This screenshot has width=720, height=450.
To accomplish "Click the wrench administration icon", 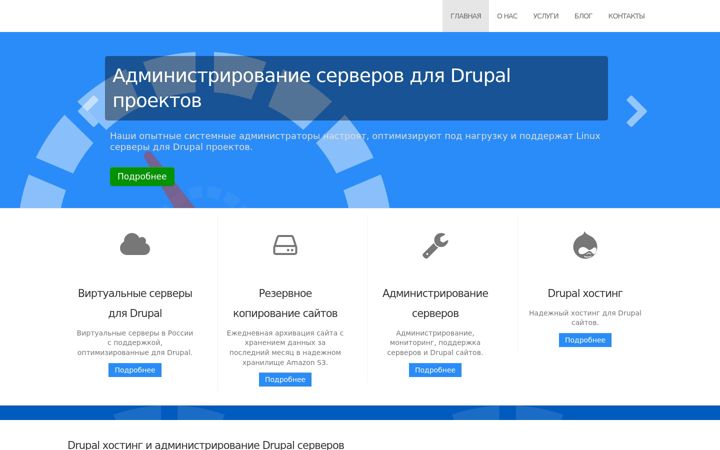I will point(435,246).
